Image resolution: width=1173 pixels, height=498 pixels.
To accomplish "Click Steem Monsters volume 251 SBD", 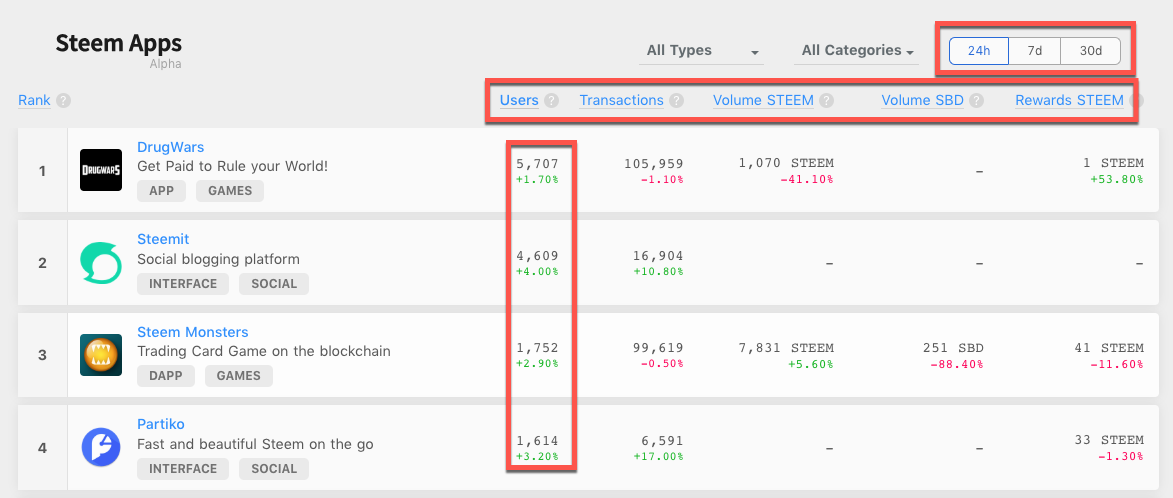I will pyautogui.click(x=952, y=348).
